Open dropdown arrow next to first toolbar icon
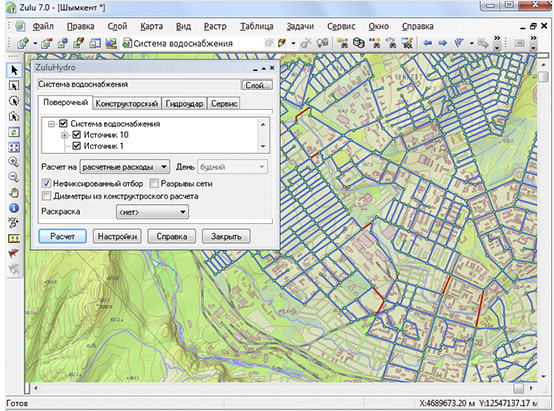Viewport: 554px width, 411px height. 35,43
